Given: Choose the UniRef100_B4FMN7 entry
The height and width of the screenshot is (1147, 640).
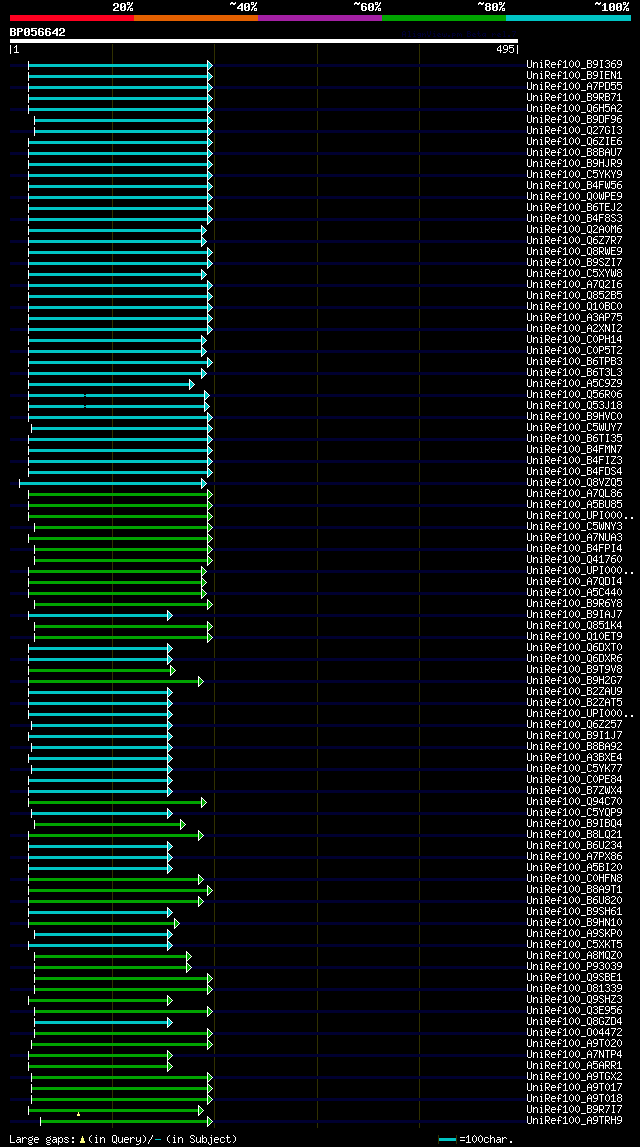Looking at the screenshot, I should tap(574, 449).
